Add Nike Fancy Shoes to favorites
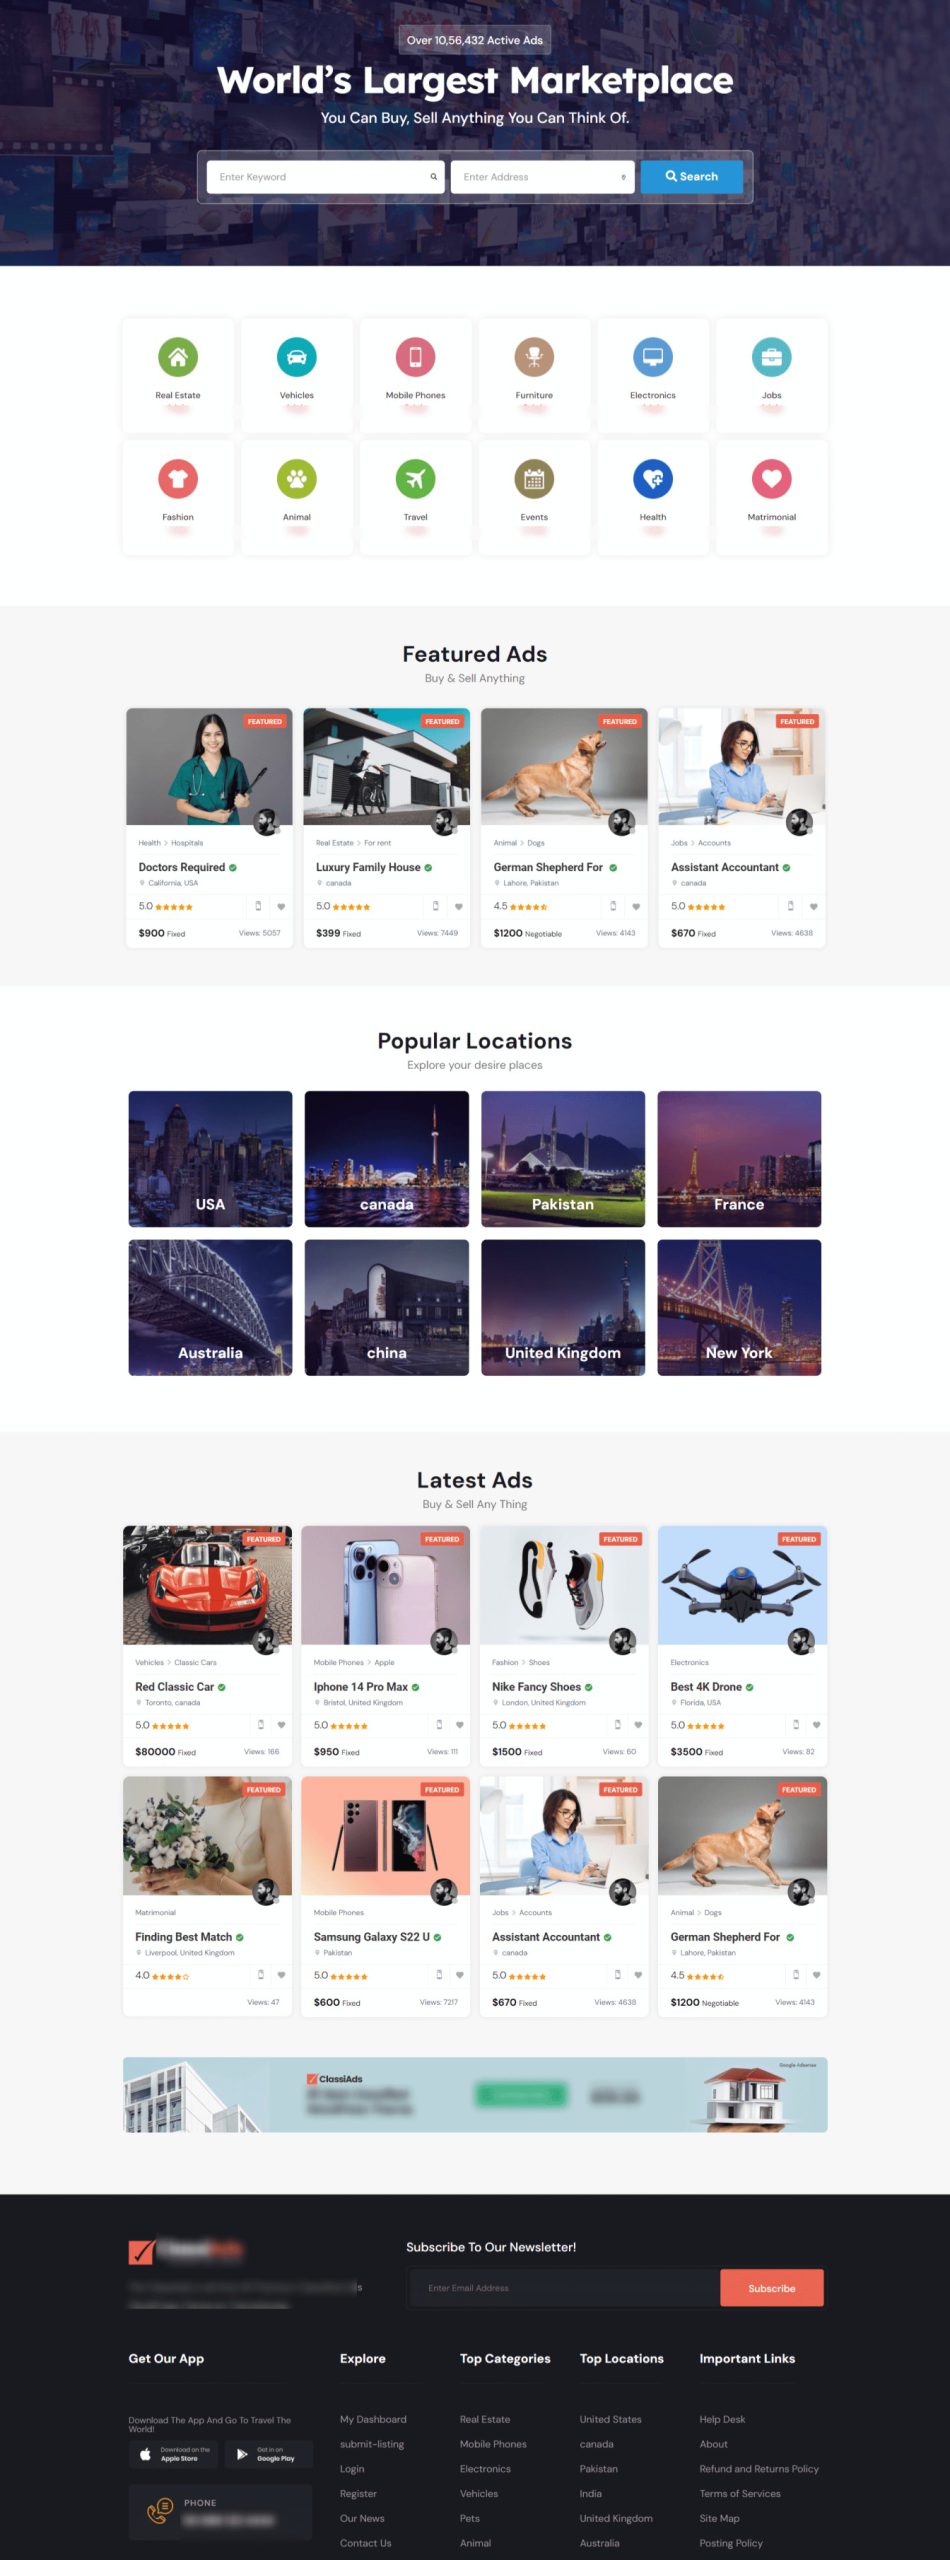 point(638,1725)
